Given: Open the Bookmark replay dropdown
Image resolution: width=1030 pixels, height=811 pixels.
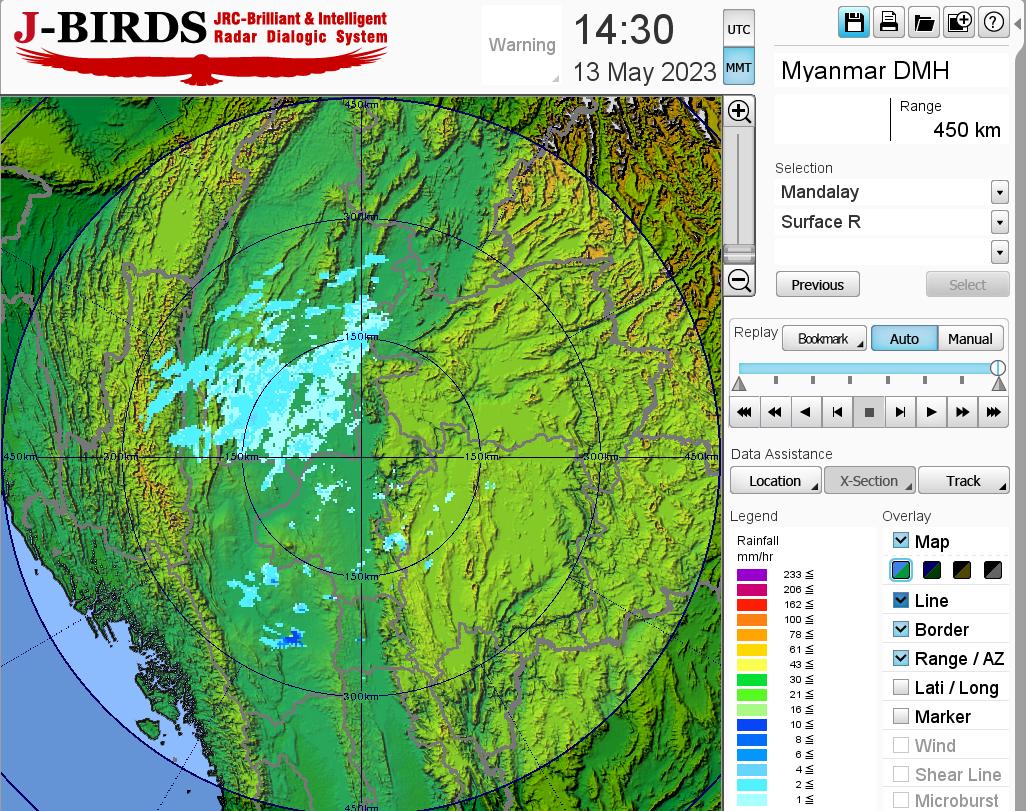Looking at the screenshot, I should click(823, 339).
